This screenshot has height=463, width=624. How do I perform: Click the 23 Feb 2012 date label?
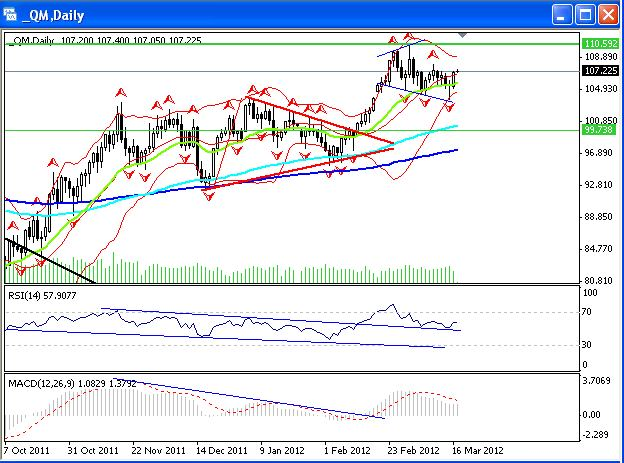click(x=413, y=451)
